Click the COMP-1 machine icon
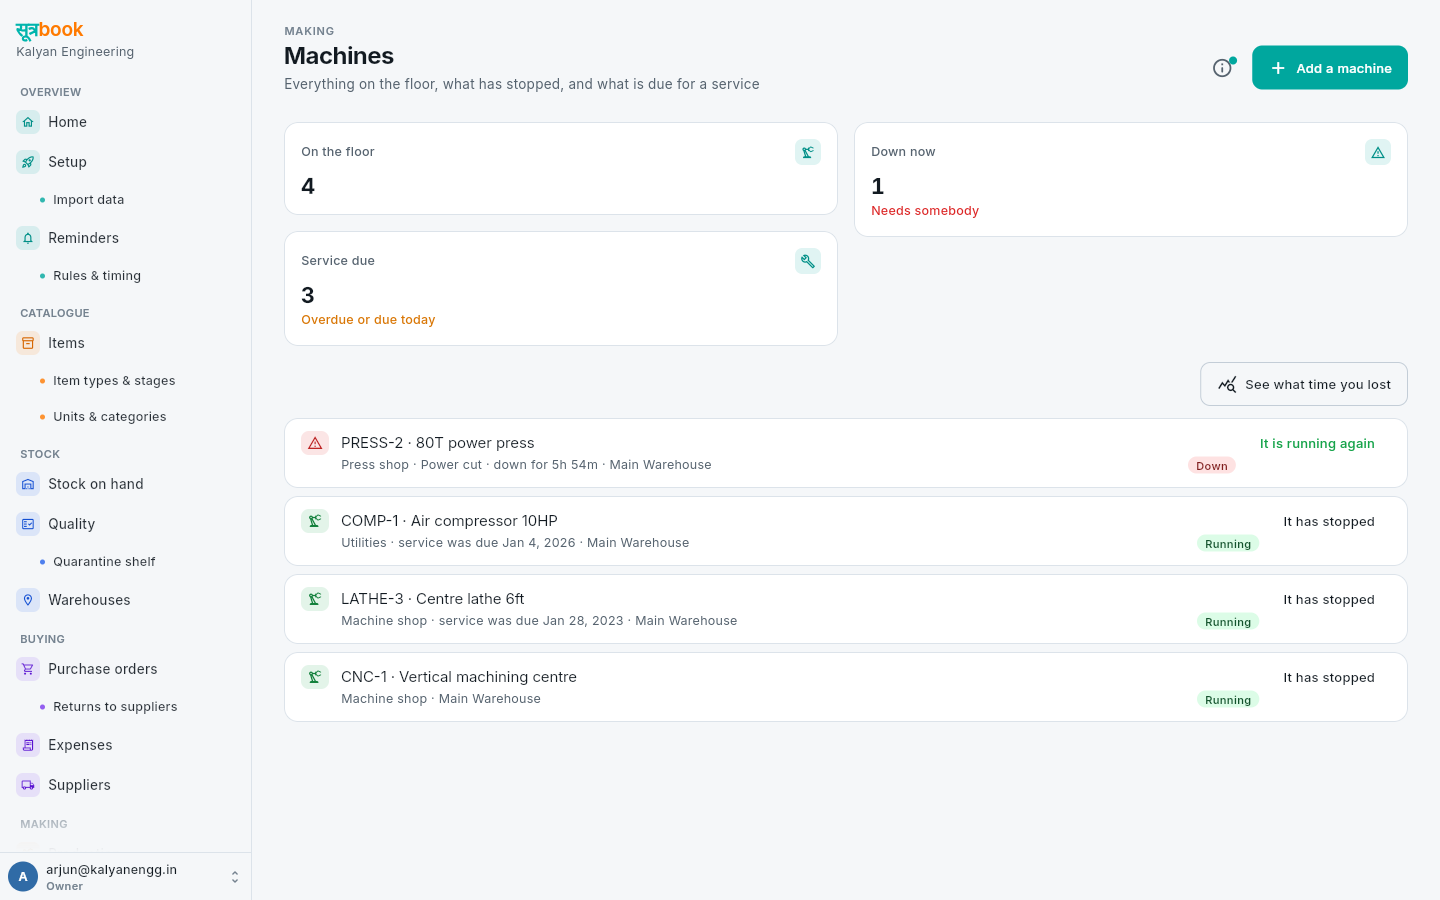 315,521
